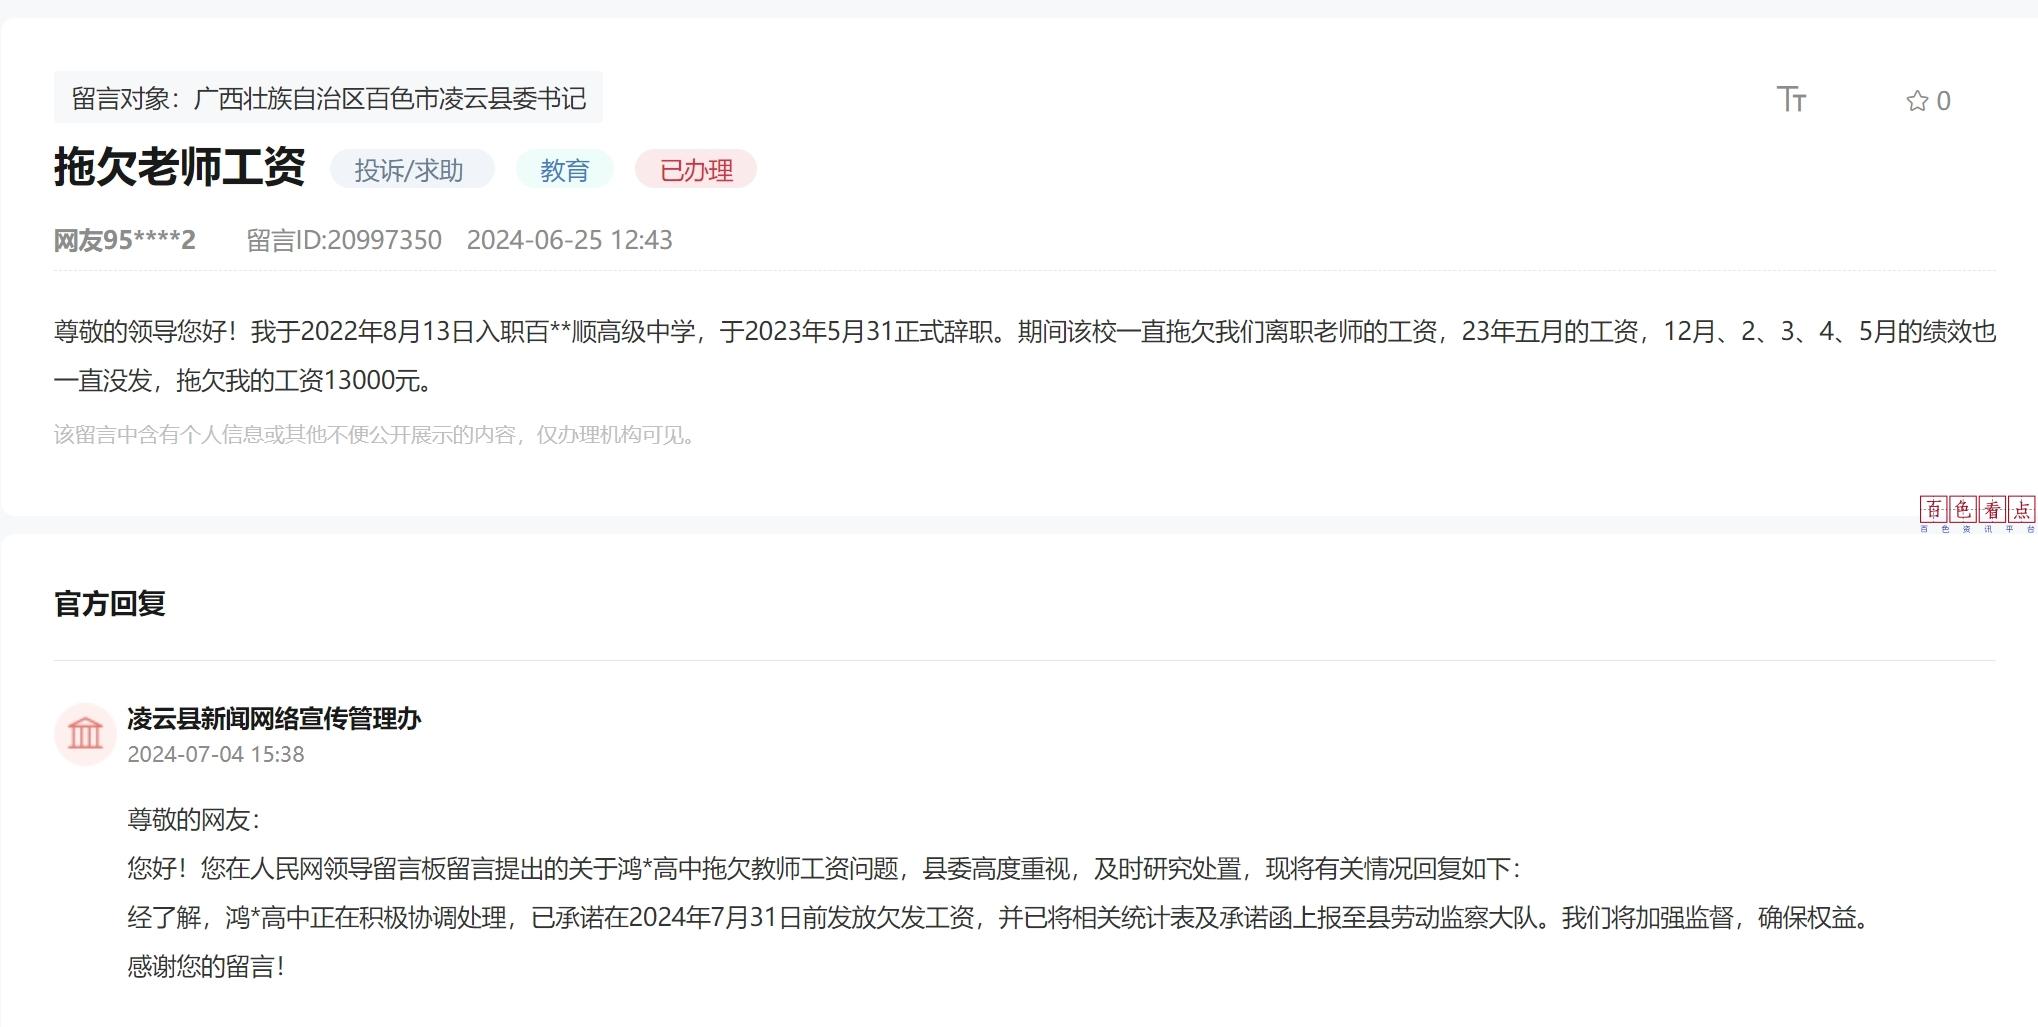Screen dimensions: 2038x1027
Task: Adjust font size with the Tт icon
Action: 1791,99
